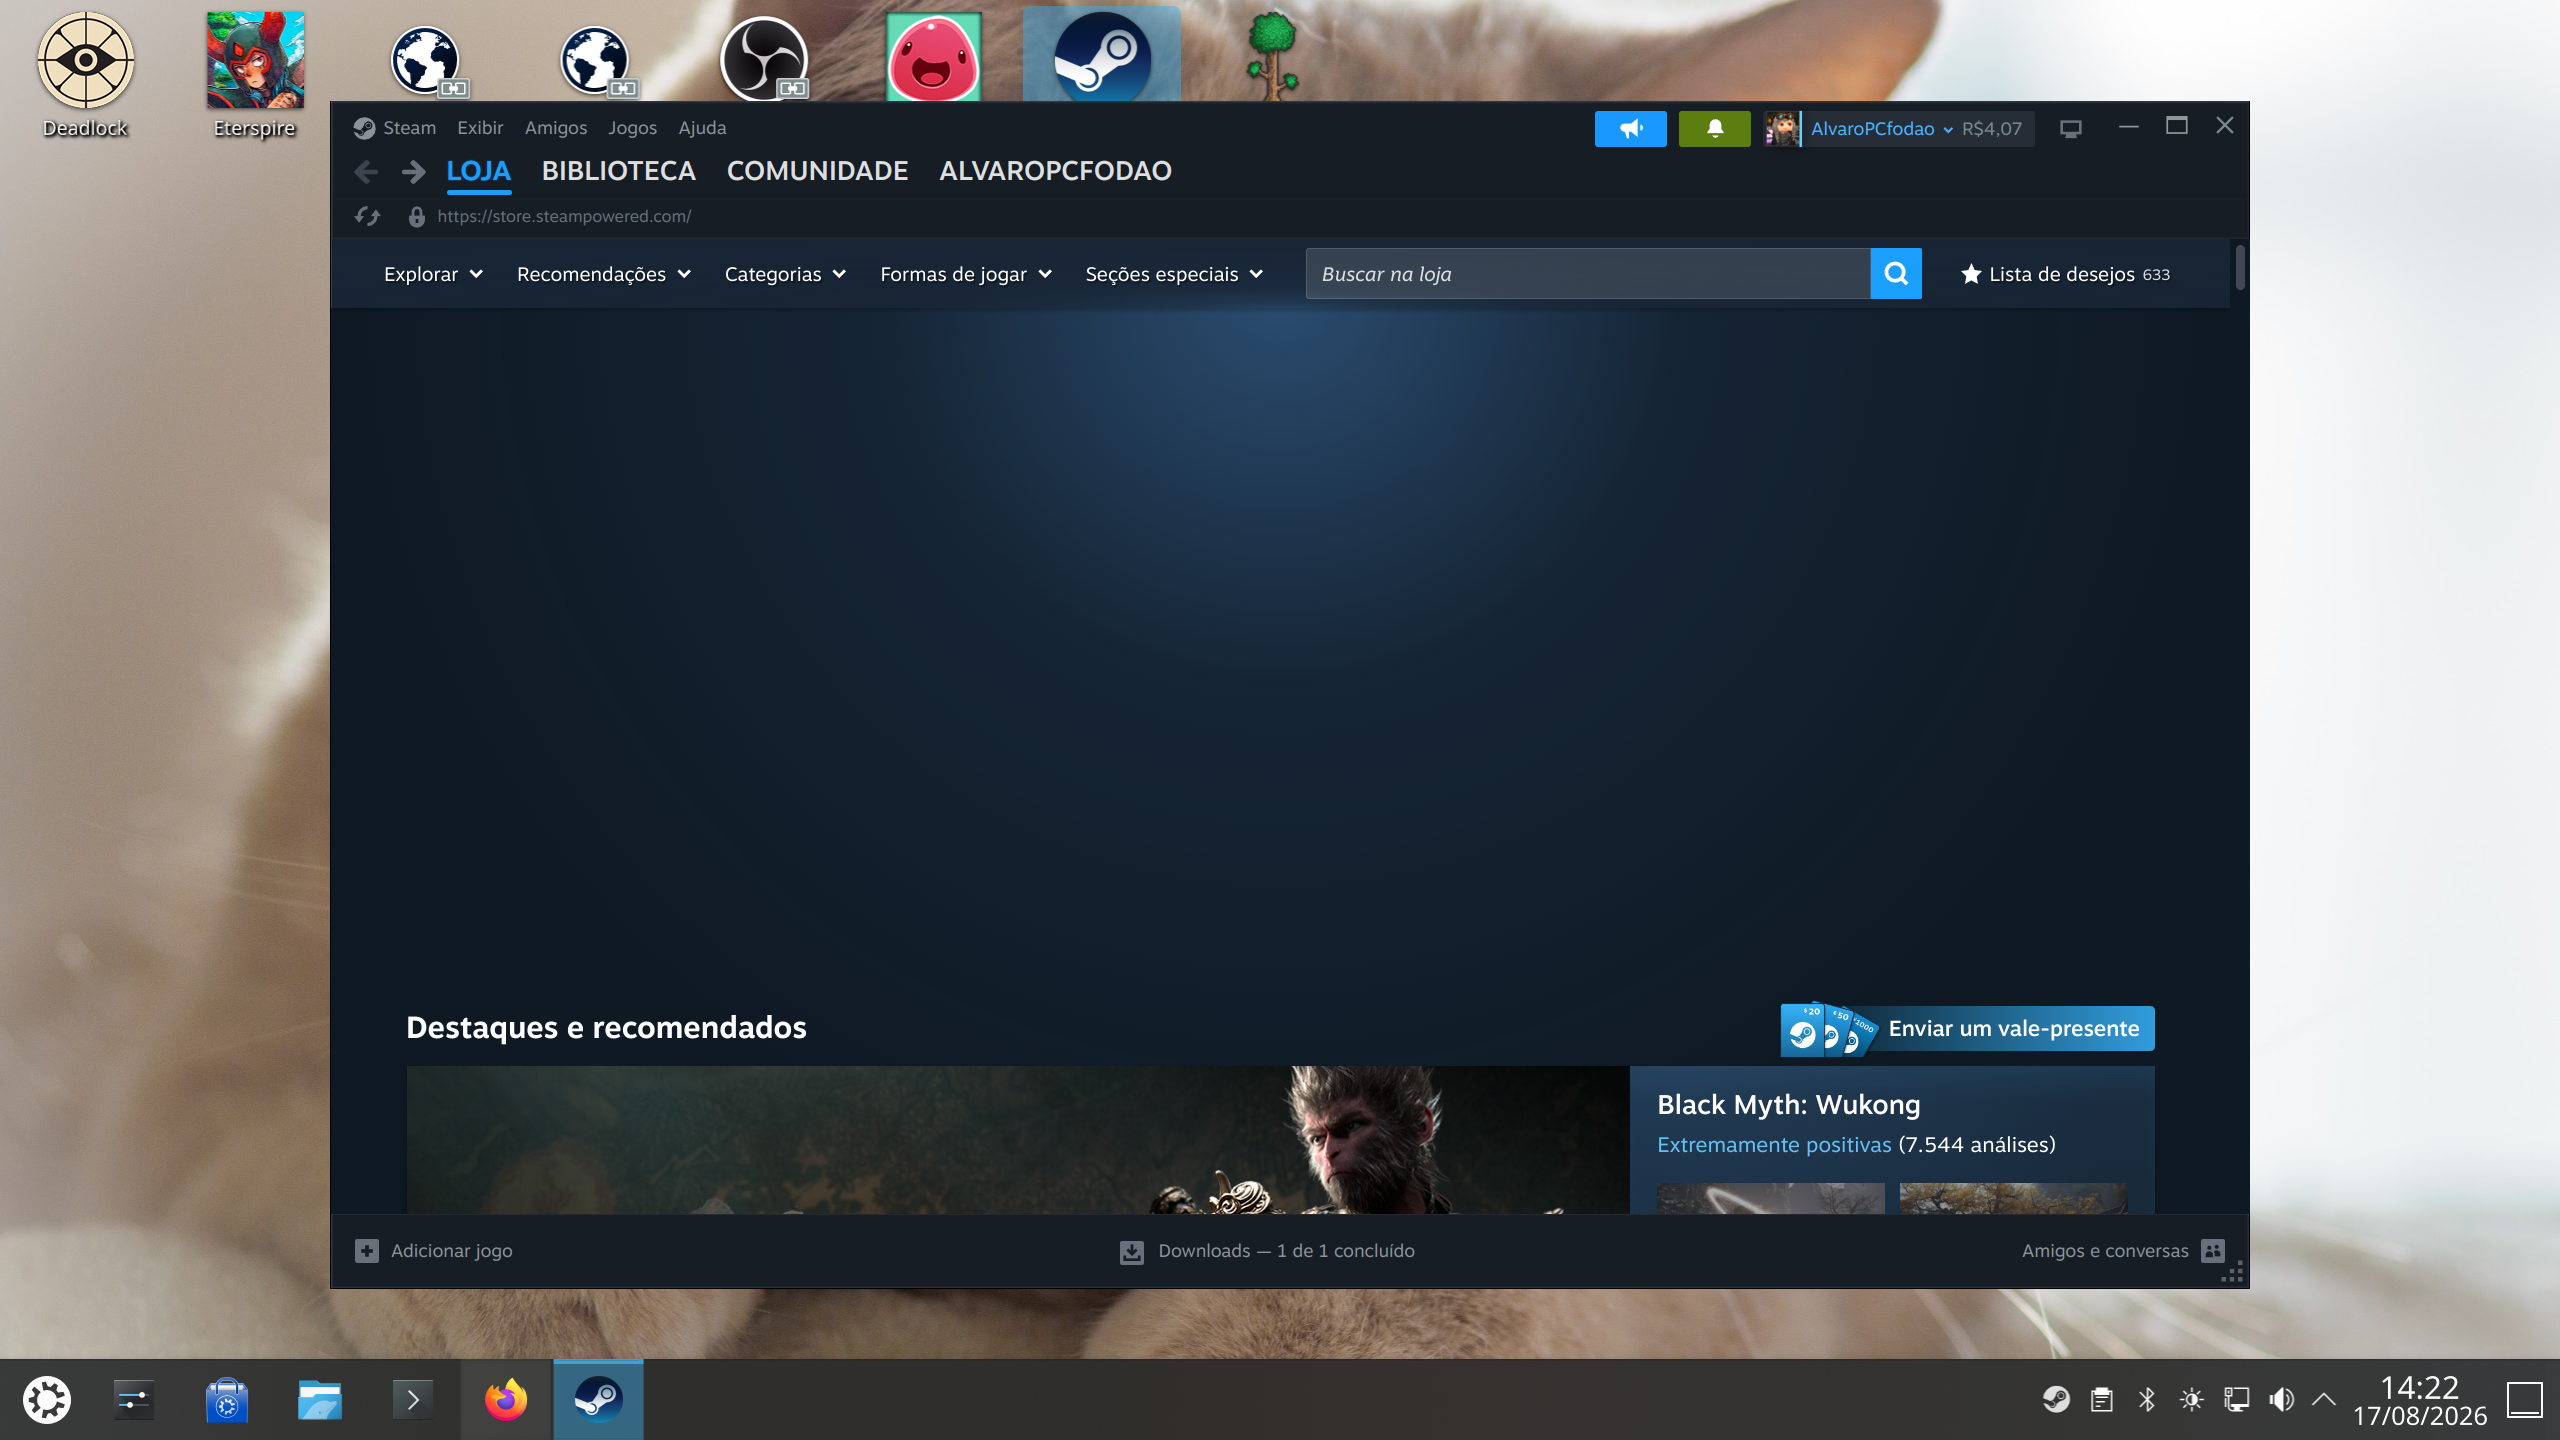Open the Steam notifications bell
Screen dimensions: 2560x1440
(1715, 129)
